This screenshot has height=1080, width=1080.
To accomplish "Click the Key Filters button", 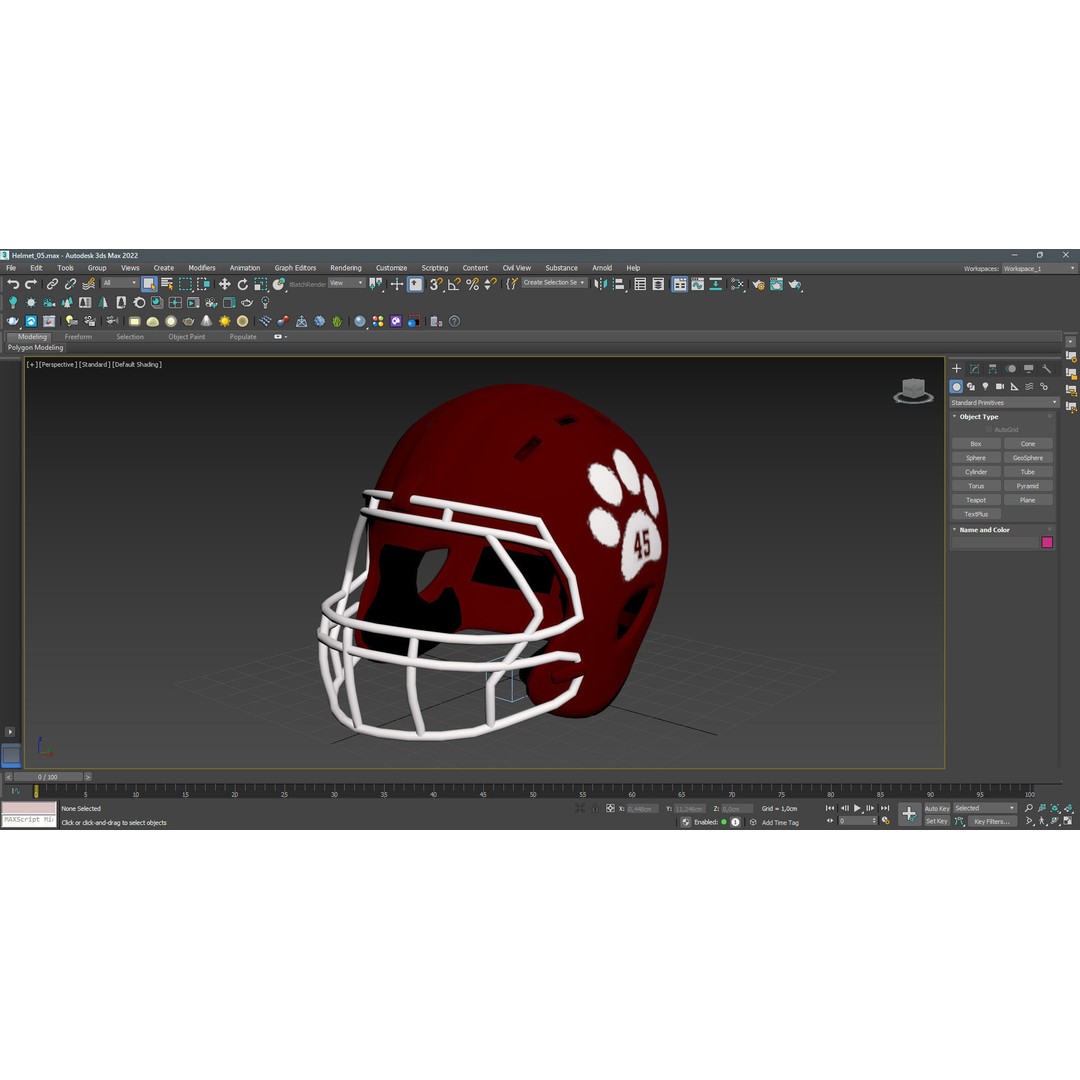I will (993, 821).
